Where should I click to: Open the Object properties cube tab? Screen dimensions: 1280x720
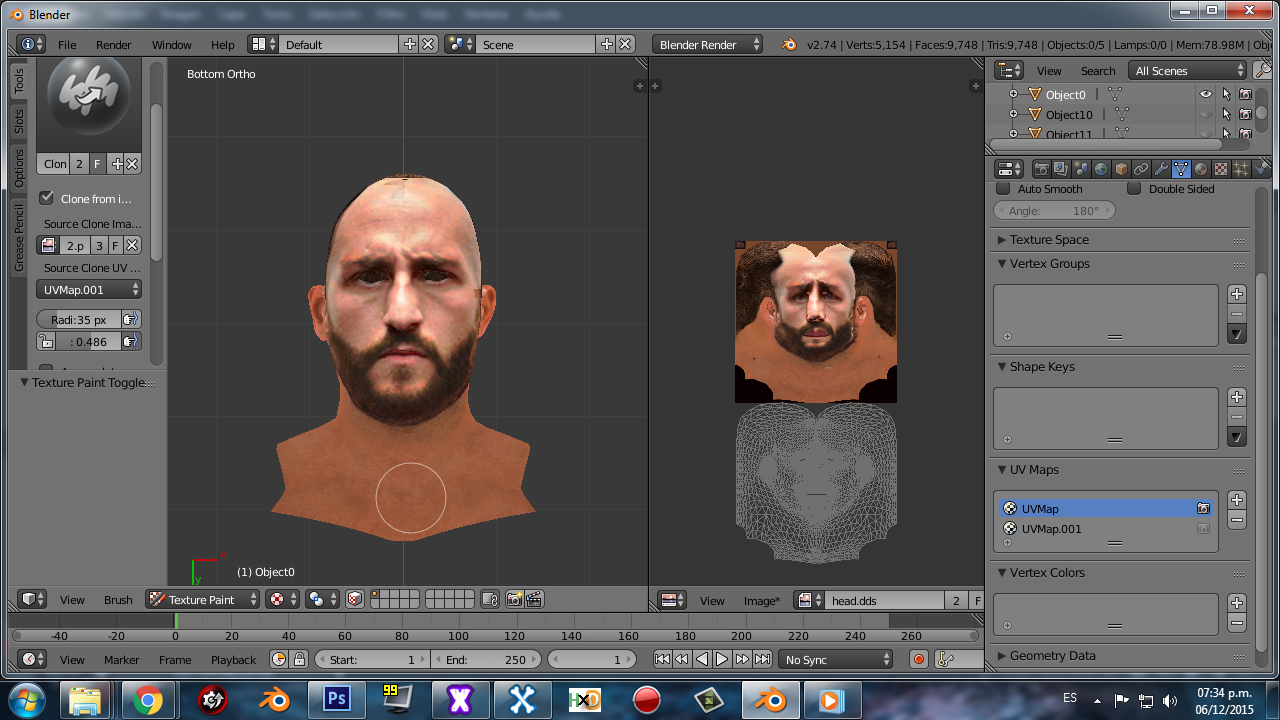tap(1121, 169)
